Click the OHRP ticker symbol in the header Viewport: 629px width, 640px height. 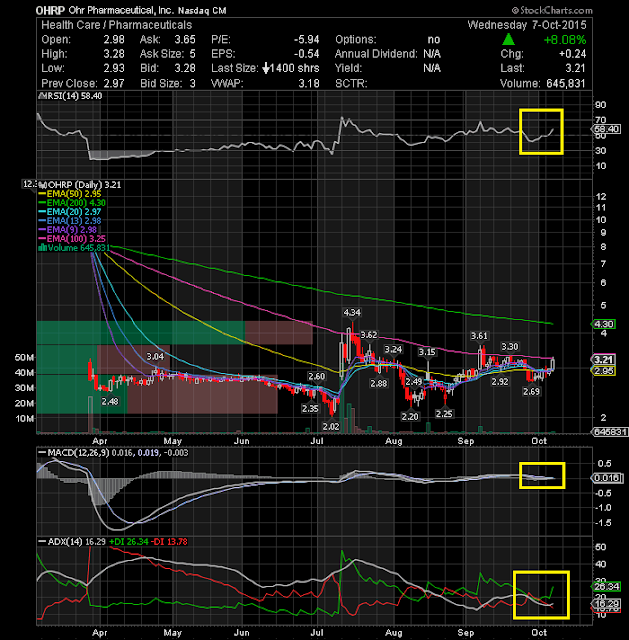(x=50, y=10)
